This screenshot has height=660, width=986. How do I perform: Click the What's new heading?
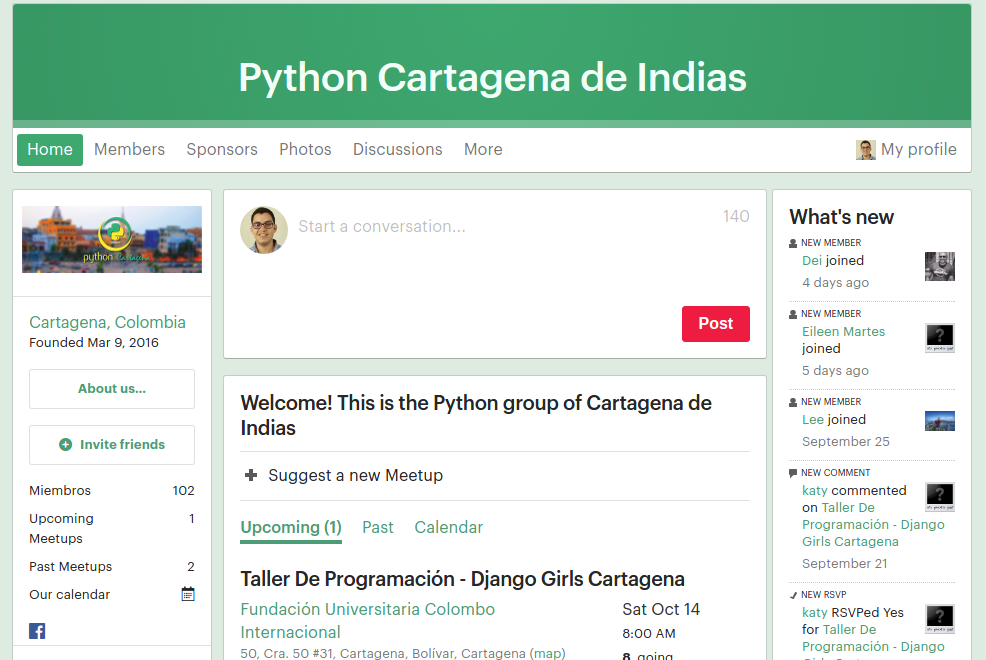(841, 217)
